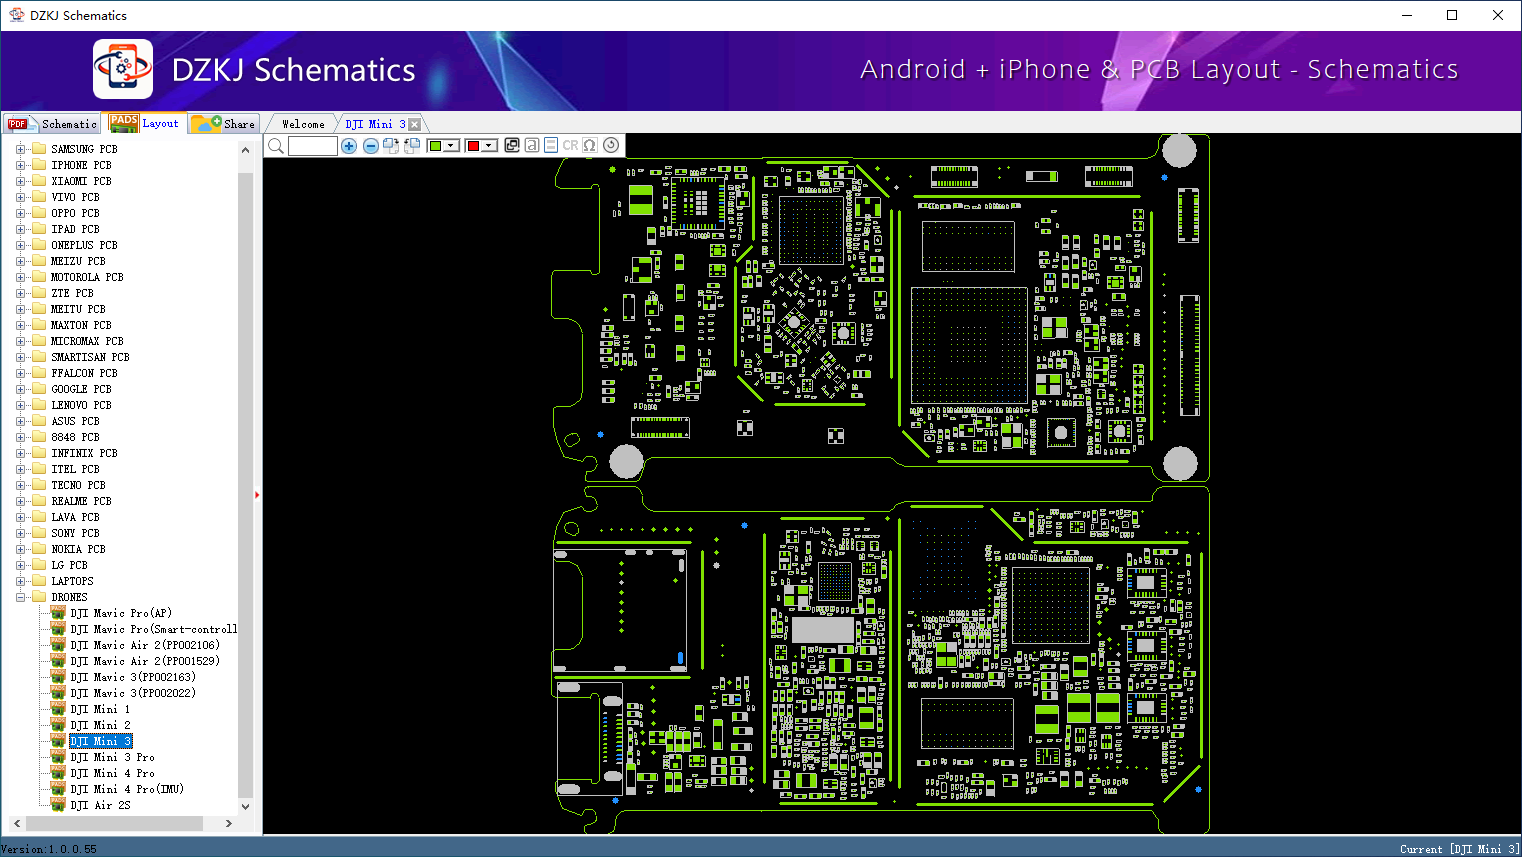
Task: Click the DJI Mini 4 Pro(IMU) board icon
Action: click(58, 789)
